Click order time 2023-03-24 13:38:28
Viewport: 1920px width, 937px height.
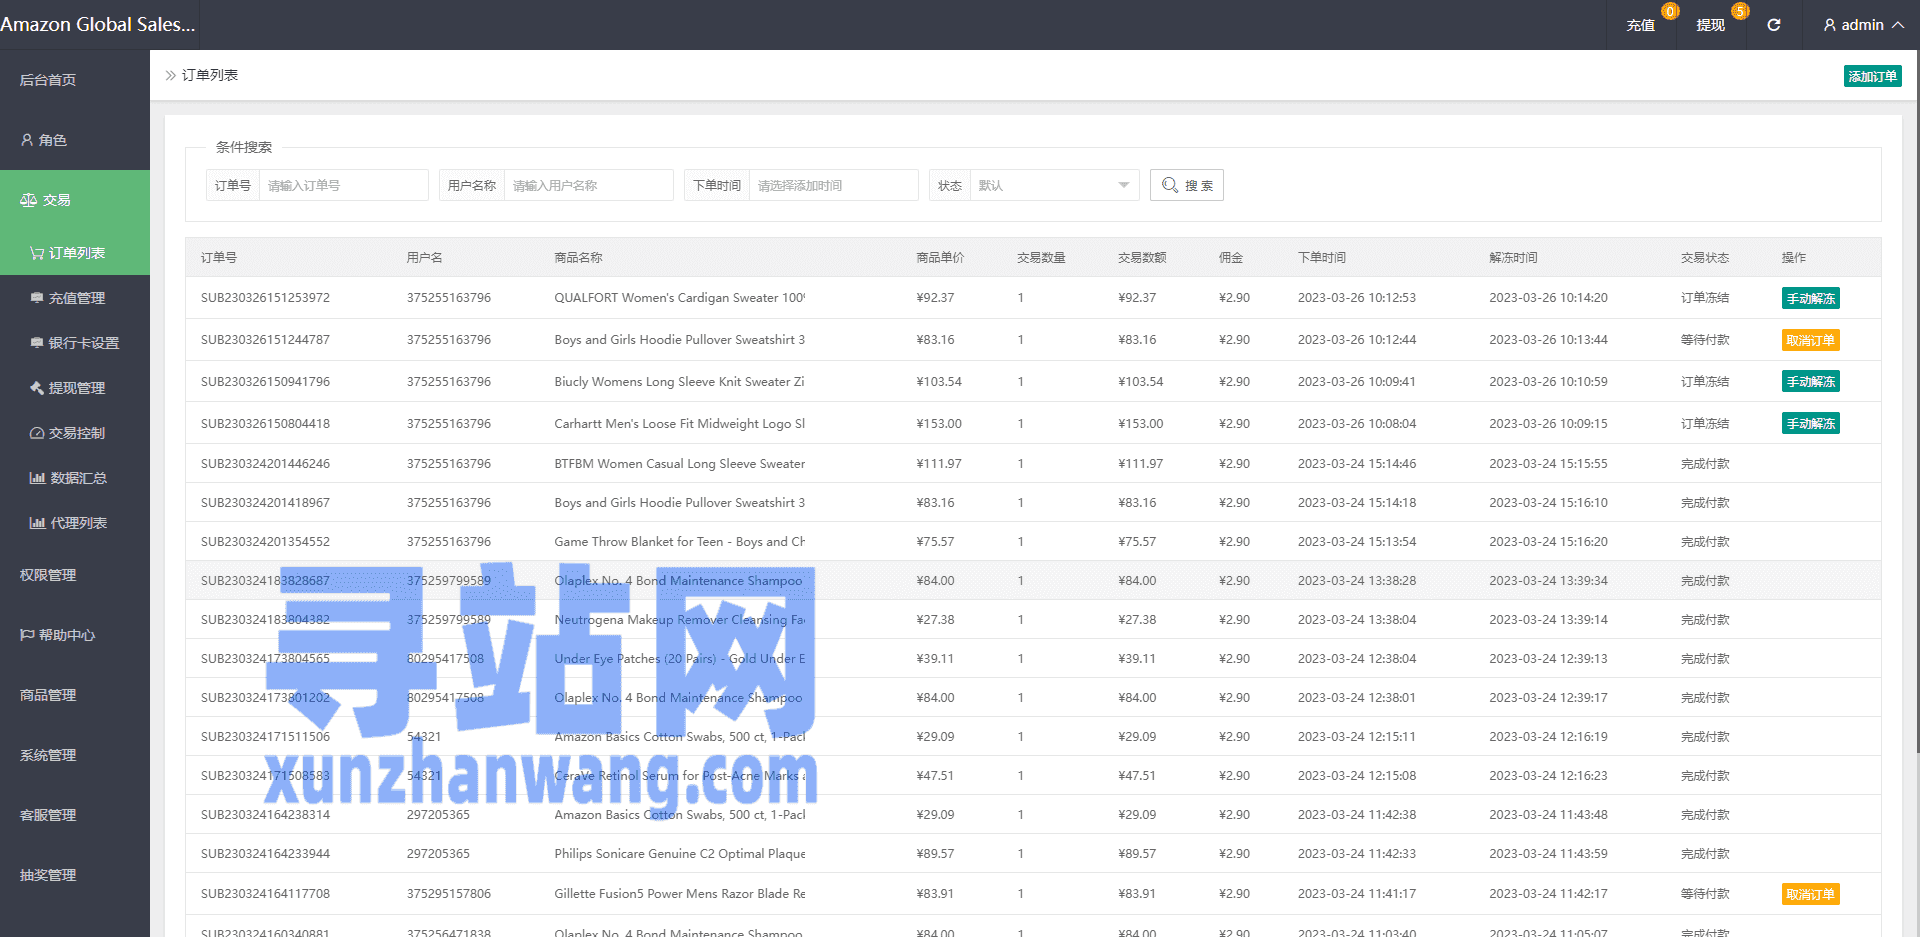tap(1357, 581)
